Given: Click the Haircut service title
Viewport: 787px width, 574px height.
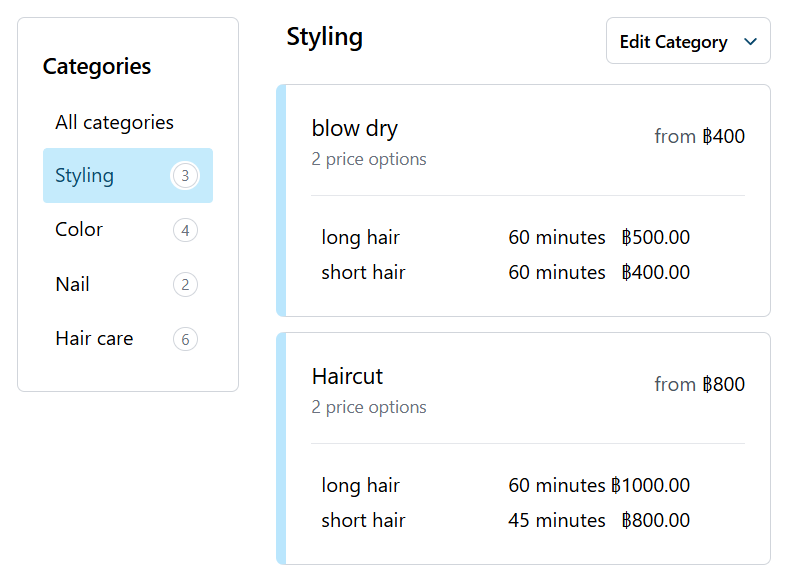Looking at the screenshot, I should click(x=347, y=377).
